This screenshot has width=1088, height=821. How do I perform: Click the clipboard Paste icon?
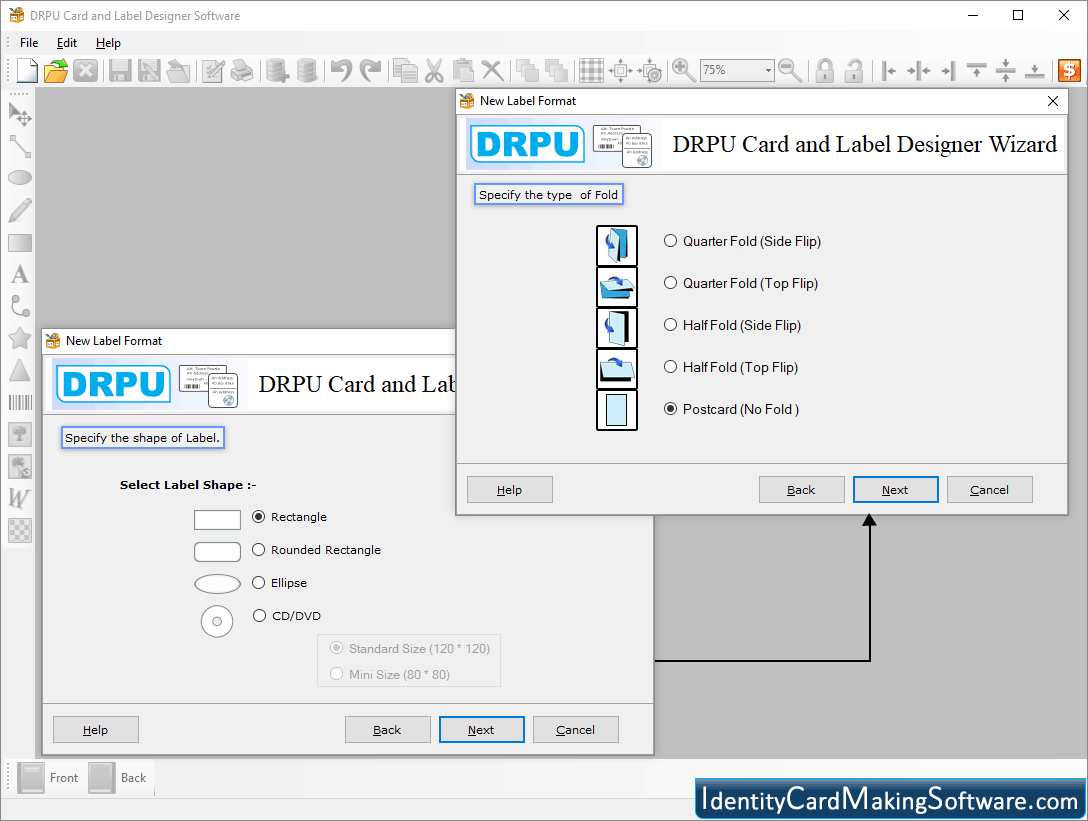pos(463,70)
